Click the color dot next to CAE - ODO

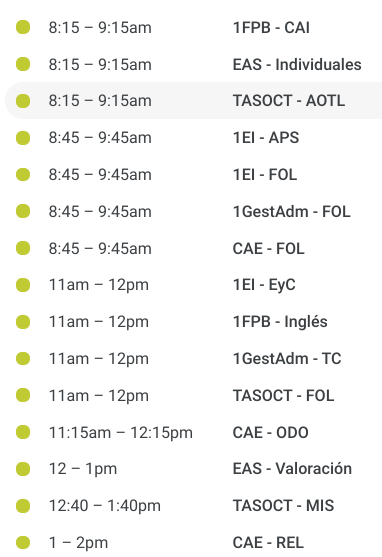click(23, 432)
